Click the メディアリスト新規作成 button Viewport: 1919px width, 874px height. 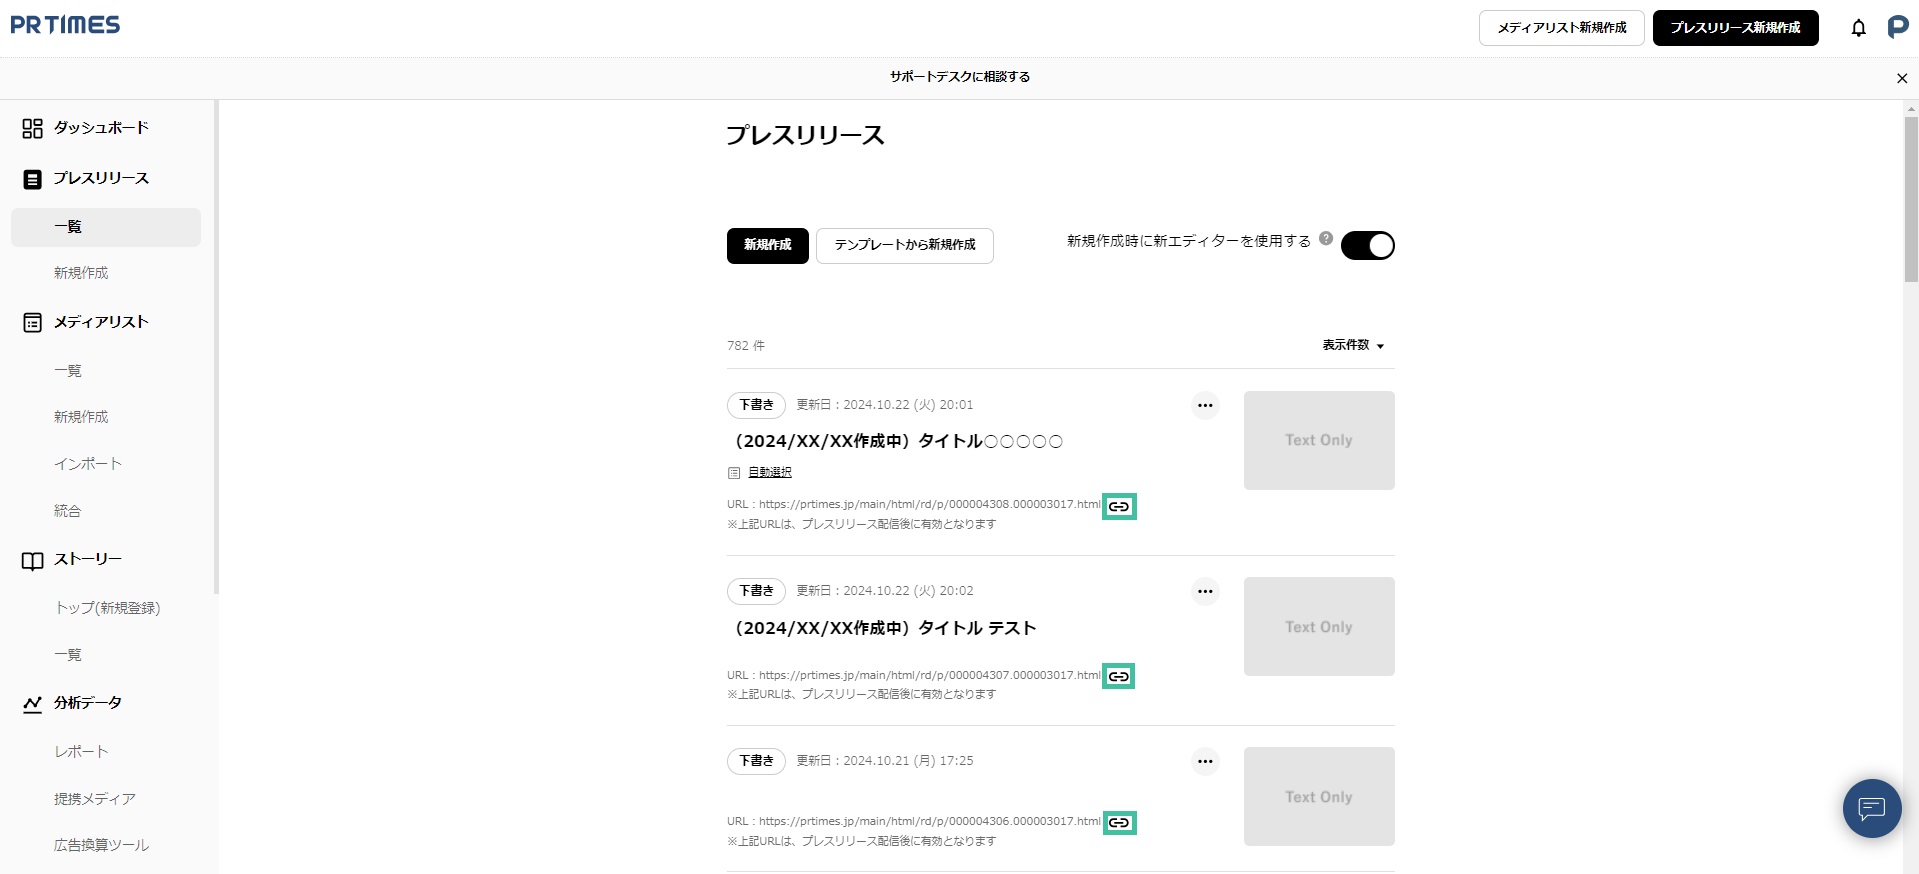(1561, 28)
